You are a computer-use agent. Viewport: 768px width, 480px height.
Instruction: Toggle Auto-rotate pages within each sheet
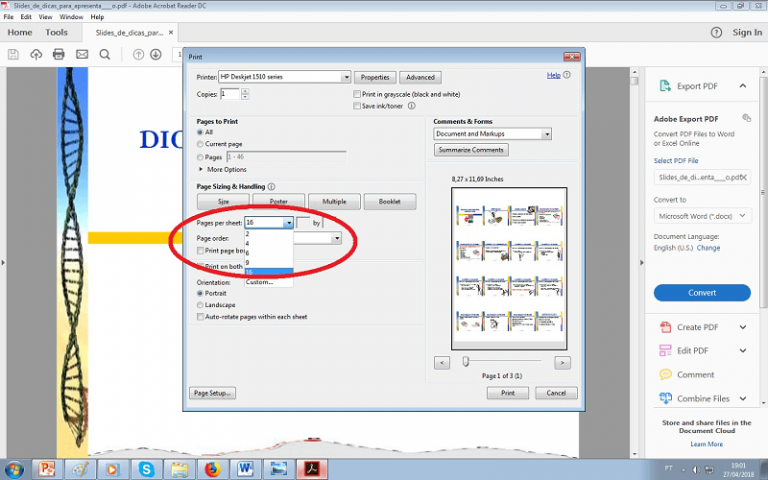coord(201,316)
